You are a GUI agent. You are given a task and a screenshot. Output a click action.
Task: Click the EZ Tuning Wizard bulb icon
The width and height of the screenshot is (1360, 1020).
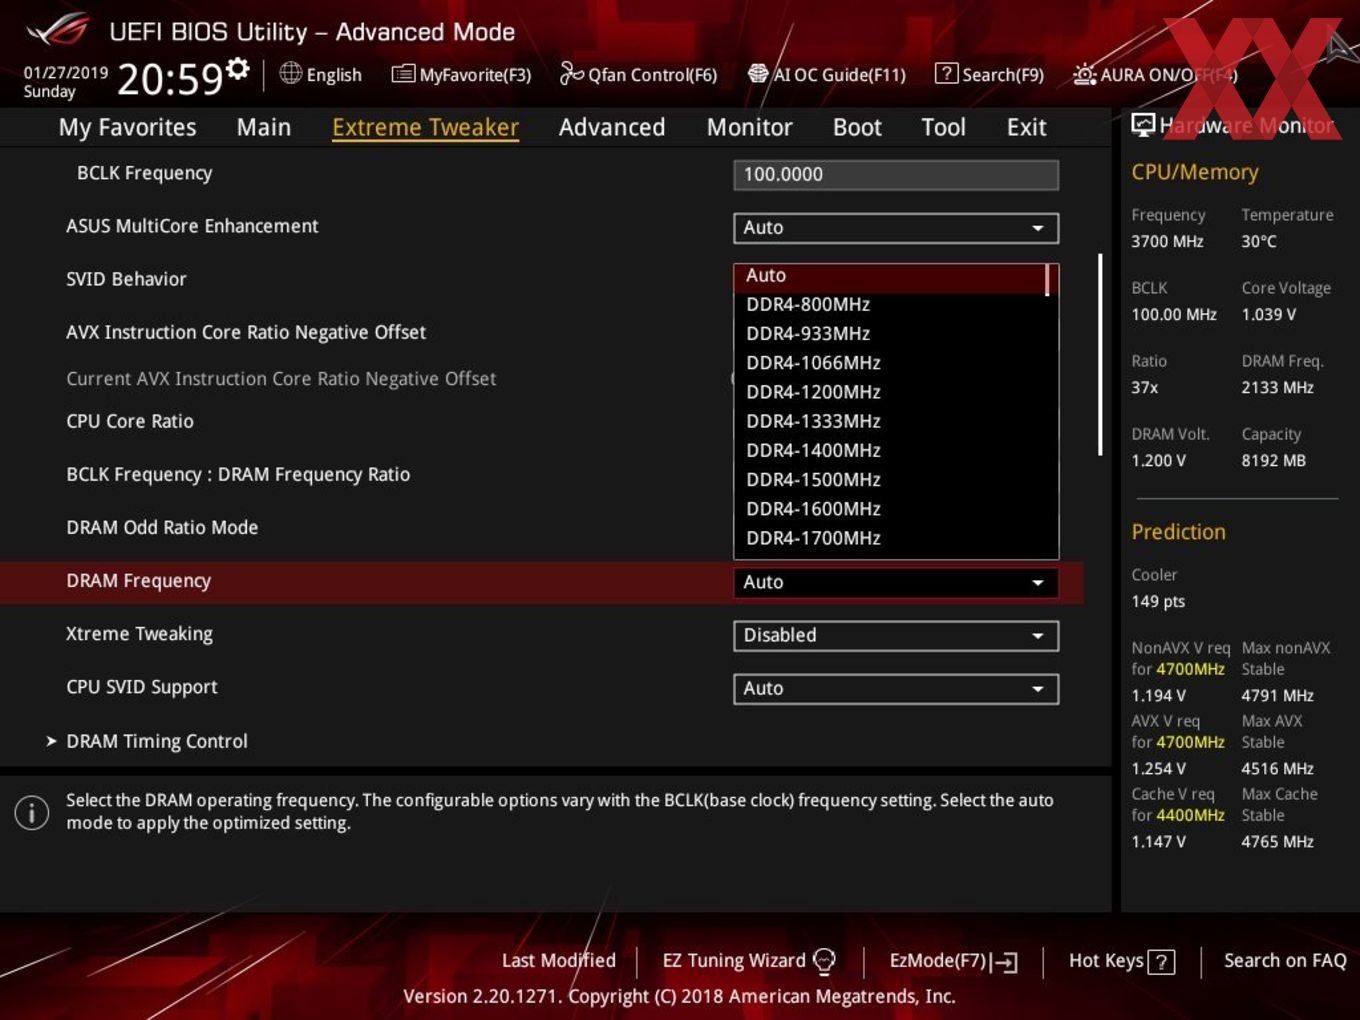click(x=824, y=961)
